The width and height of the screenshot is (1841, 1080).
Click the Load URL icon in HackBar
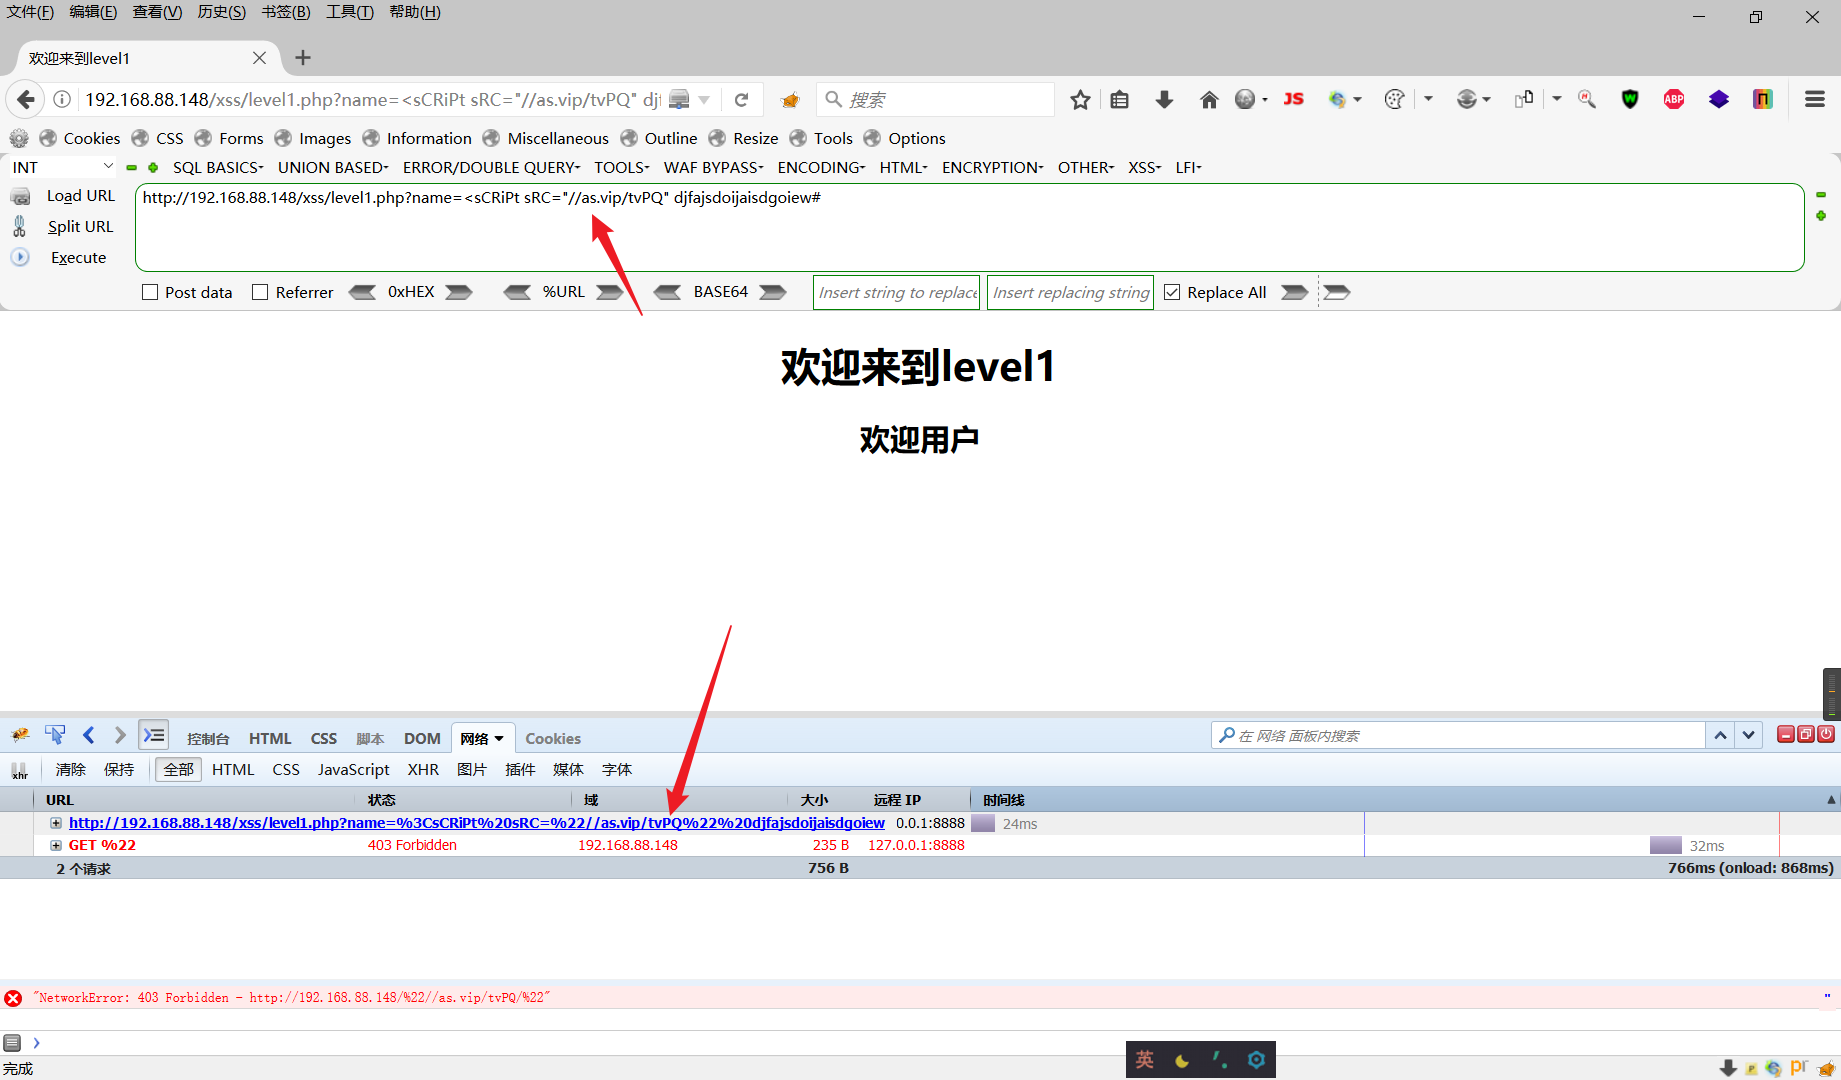(21, 196)
